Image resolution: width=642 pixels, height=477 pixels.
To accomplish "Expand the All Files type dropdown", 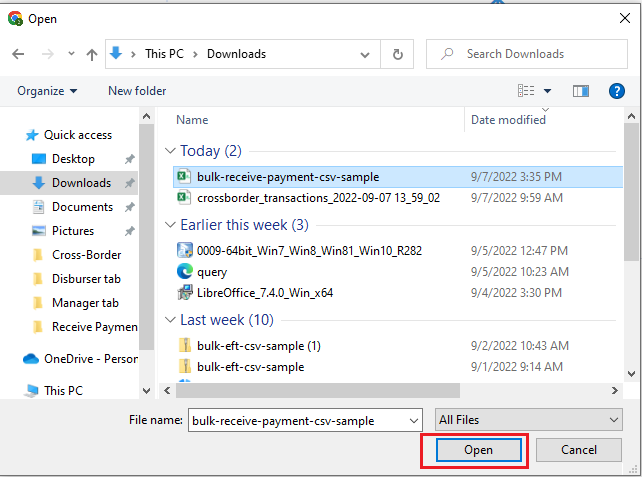I will pyautogui.click(x=529, y=420).
